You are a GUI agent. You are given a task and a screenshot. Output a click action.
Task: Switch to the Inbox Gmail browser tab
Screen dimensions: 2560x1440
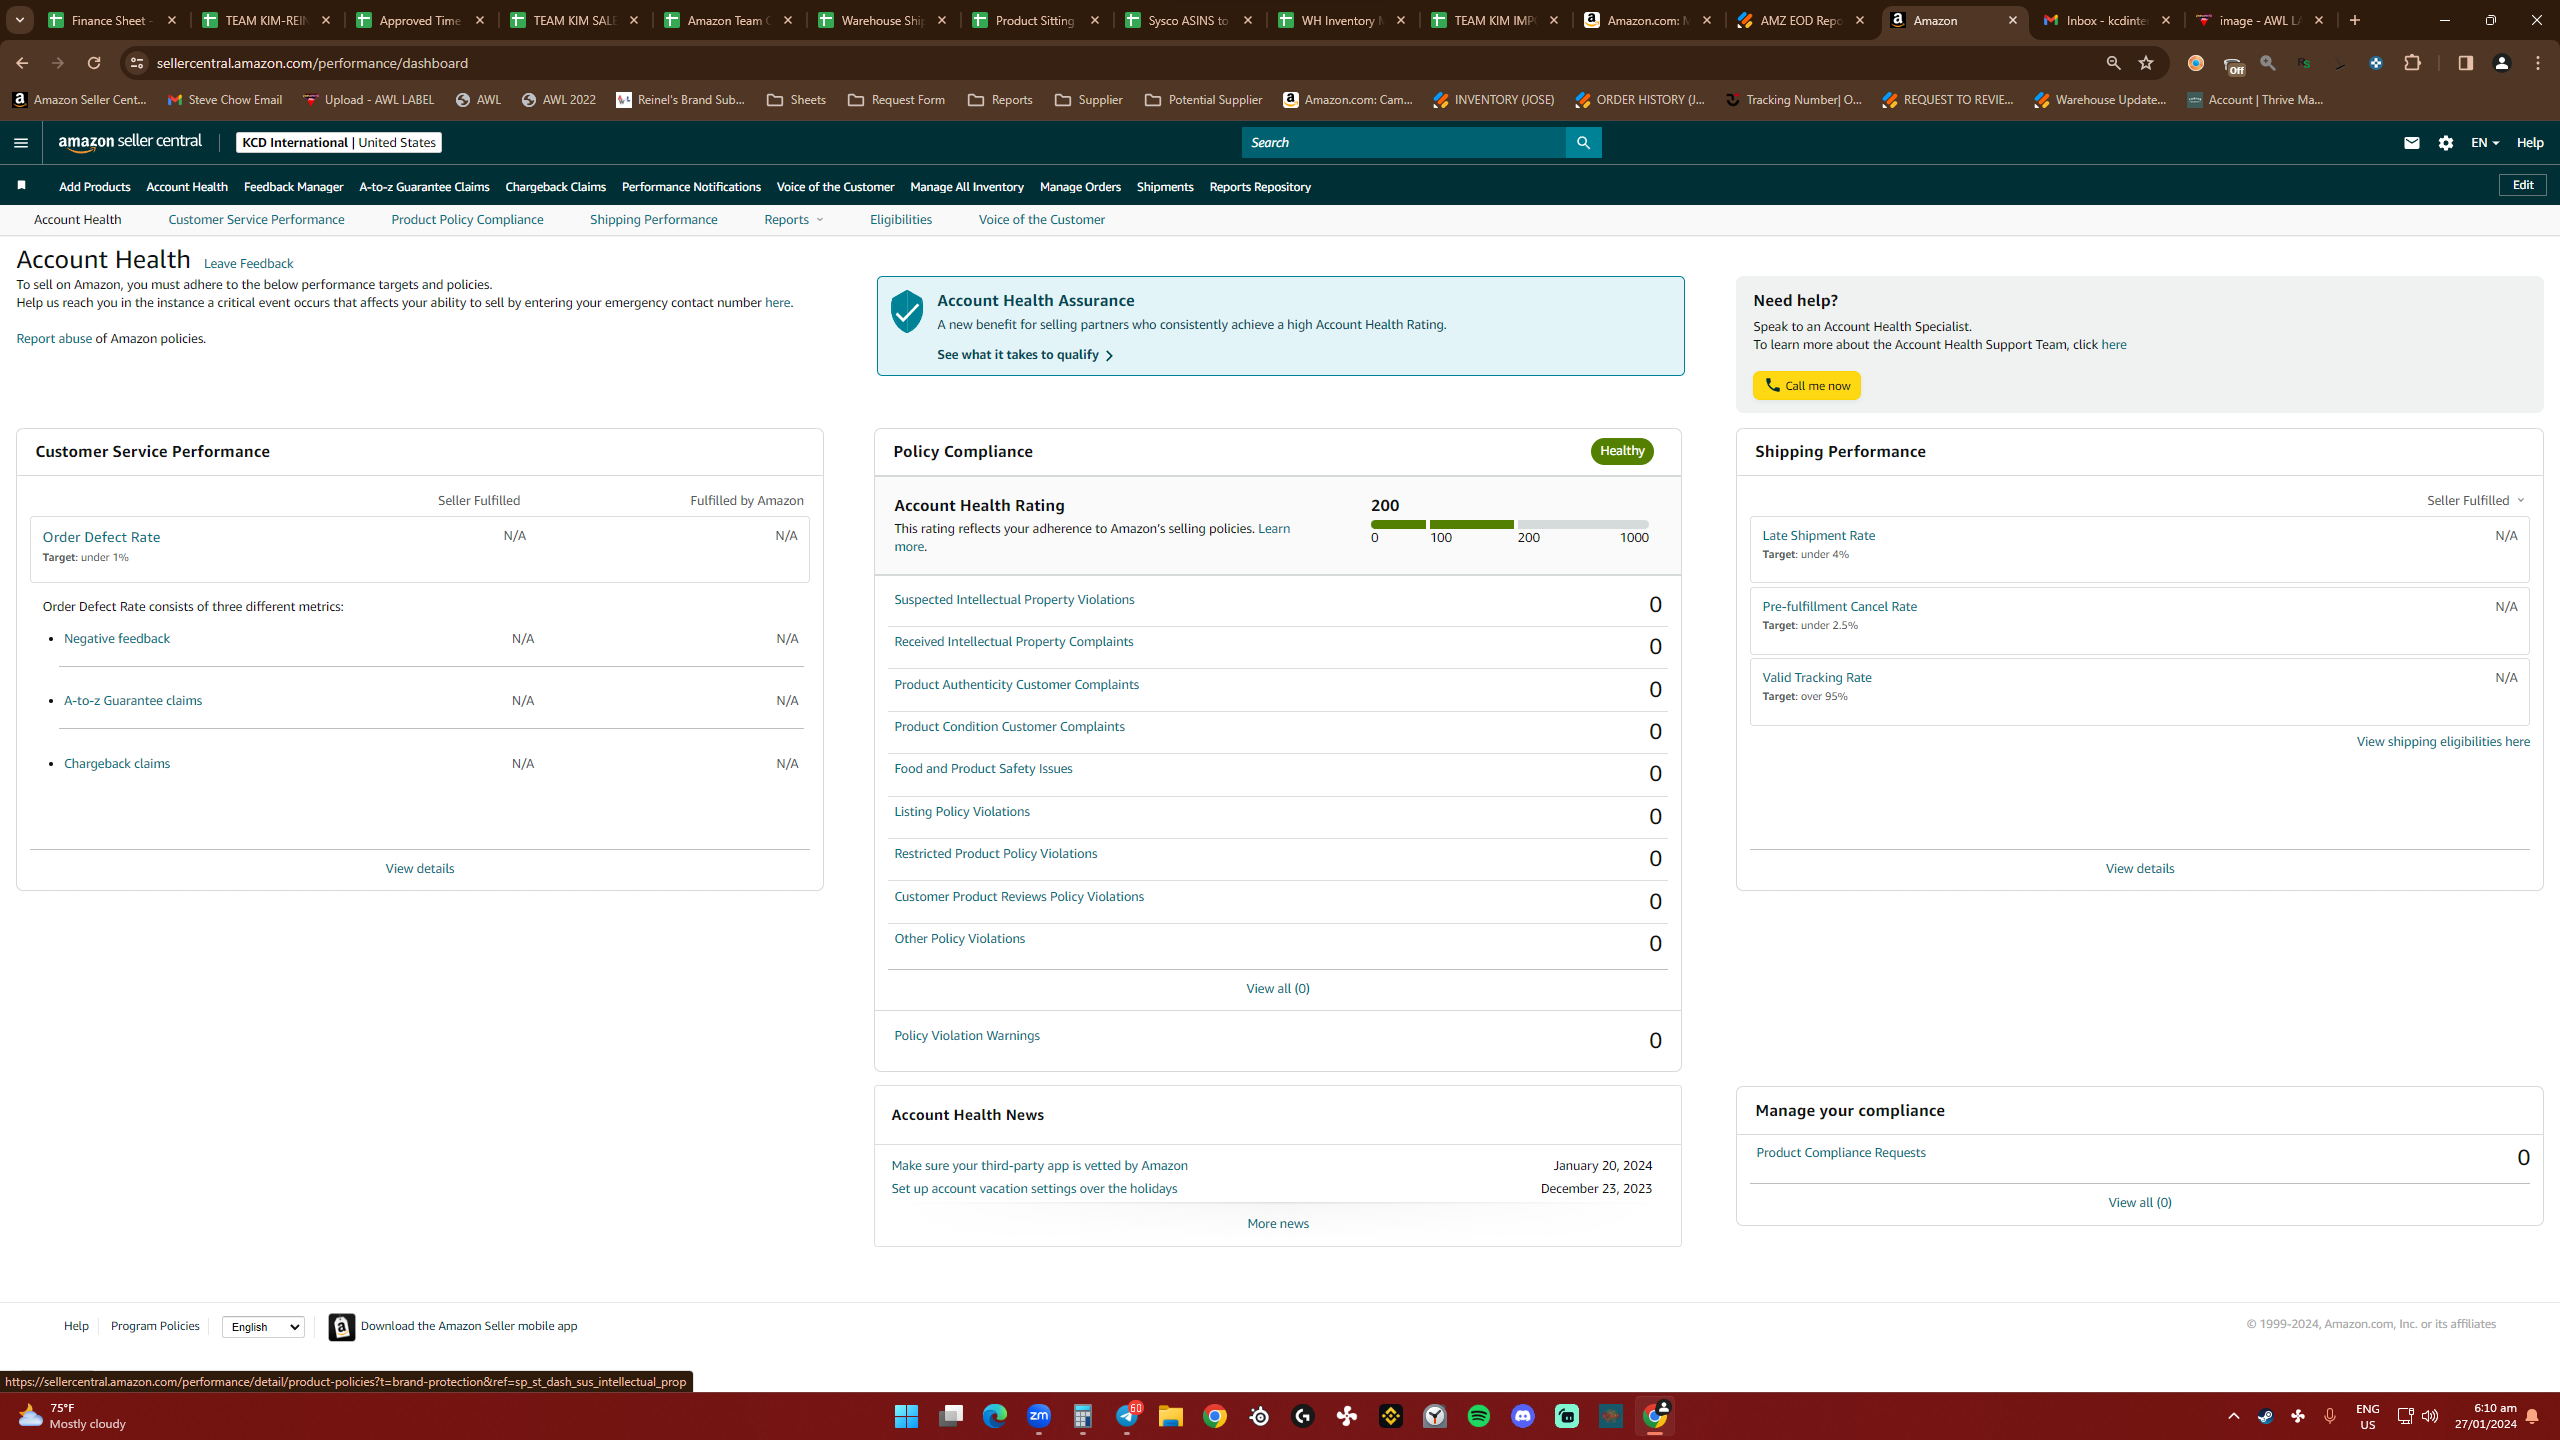point(2106,20)
